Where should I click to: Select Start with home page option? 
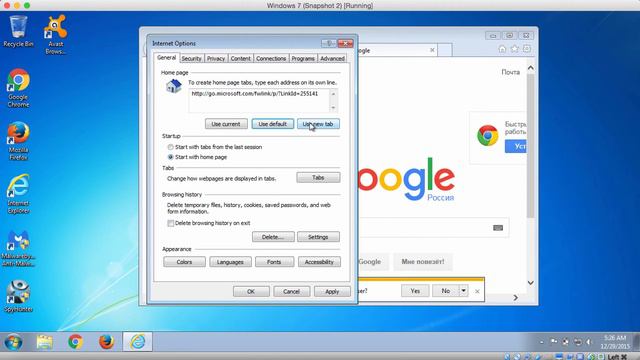pos(171,157)
